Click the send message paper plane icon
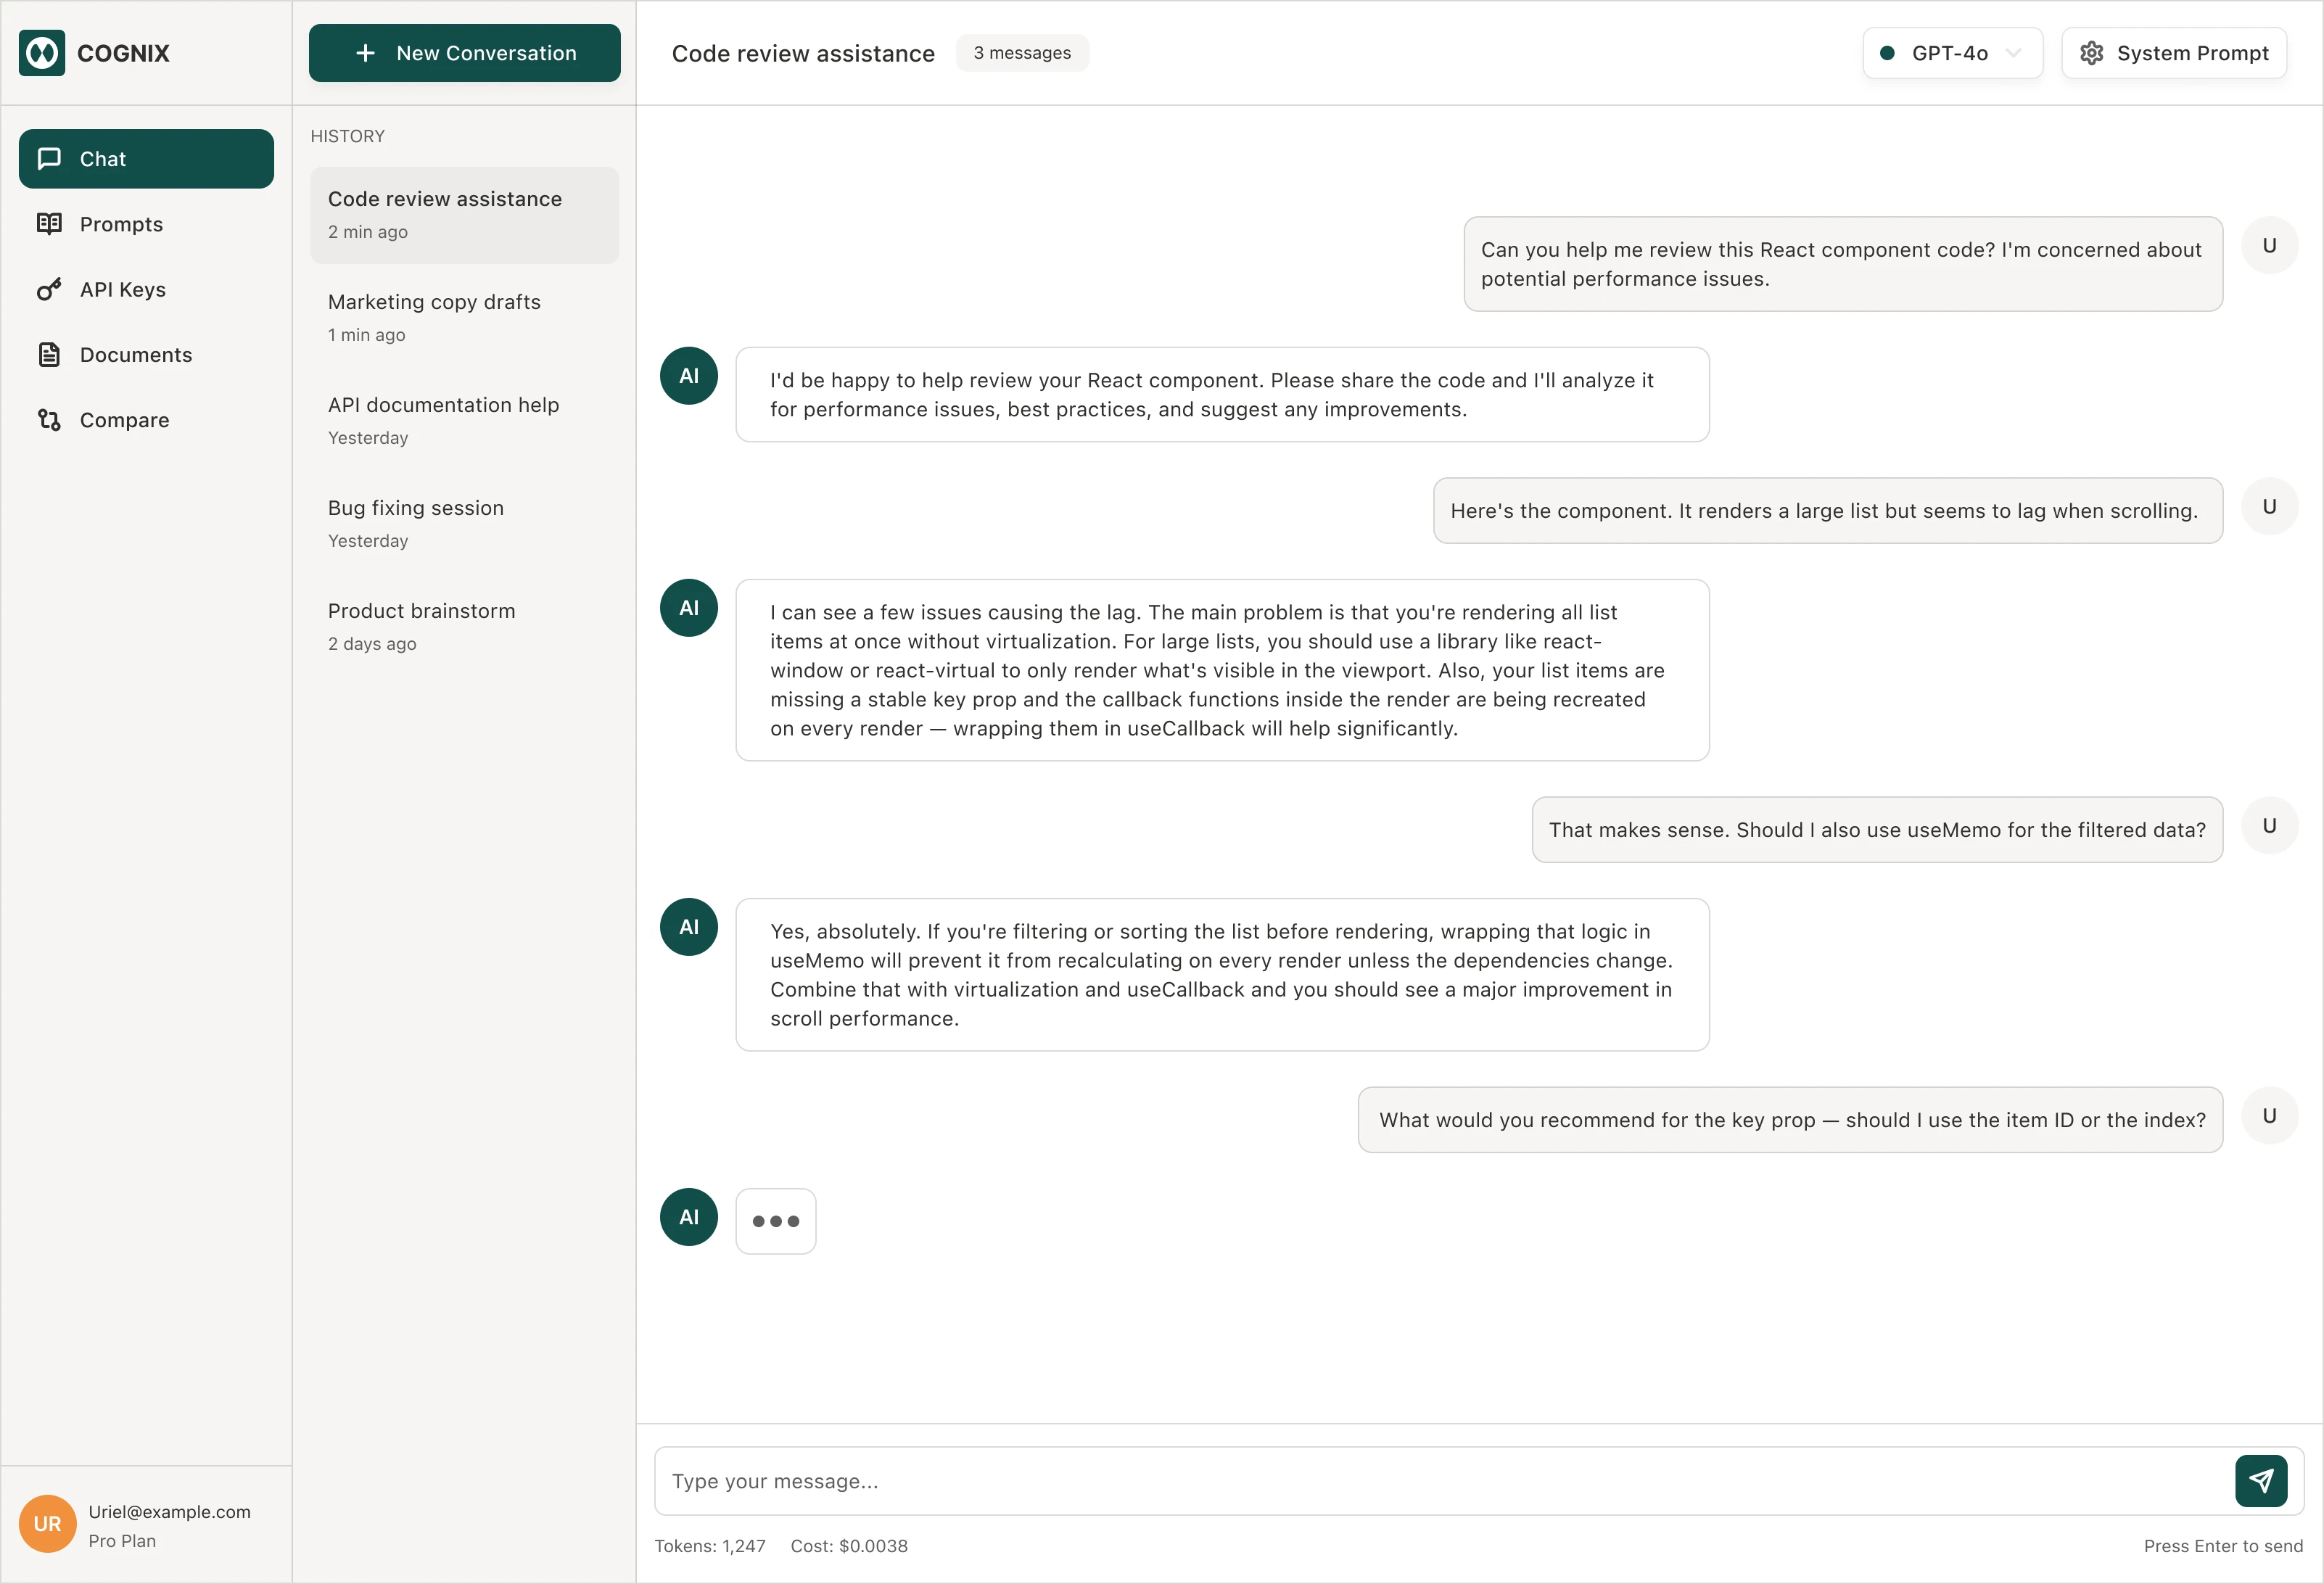The width and height of the screenshot is (2324, 1584). click(2260, 1480)
